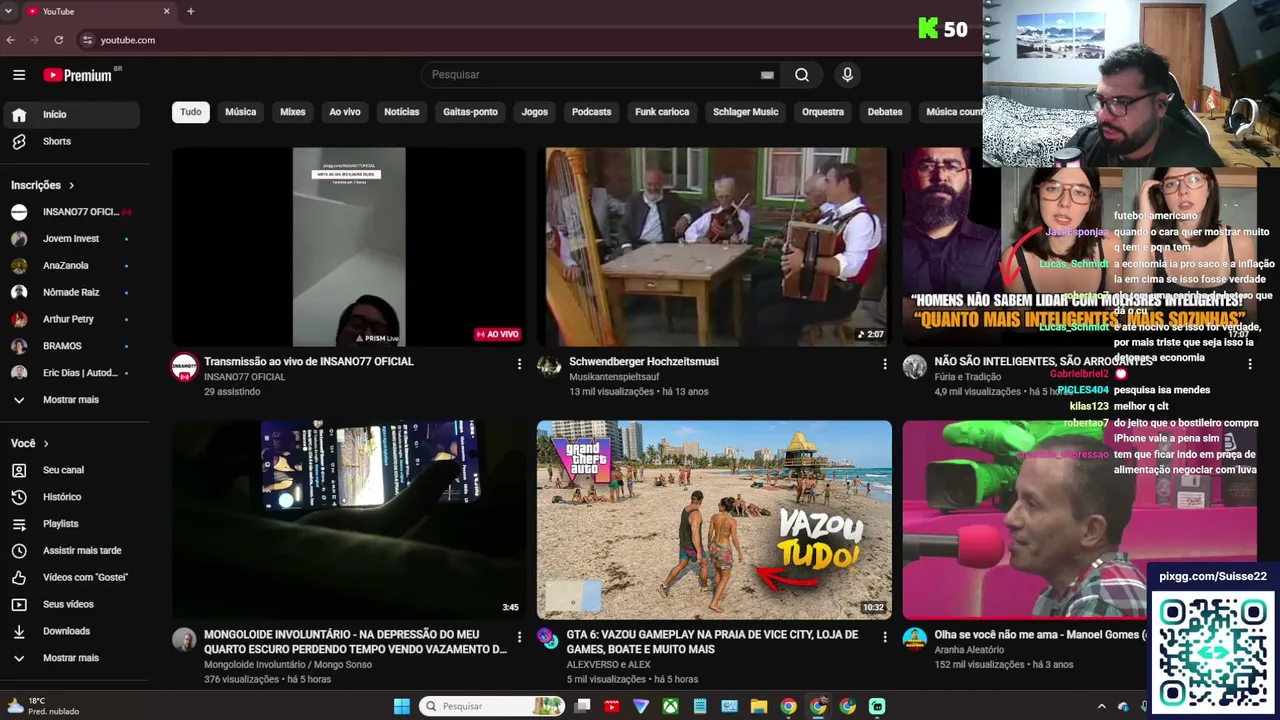Reload the page in the browser
Viewport: 1280px width, 720px height.
pyautogui.click(x=59, y=40)
